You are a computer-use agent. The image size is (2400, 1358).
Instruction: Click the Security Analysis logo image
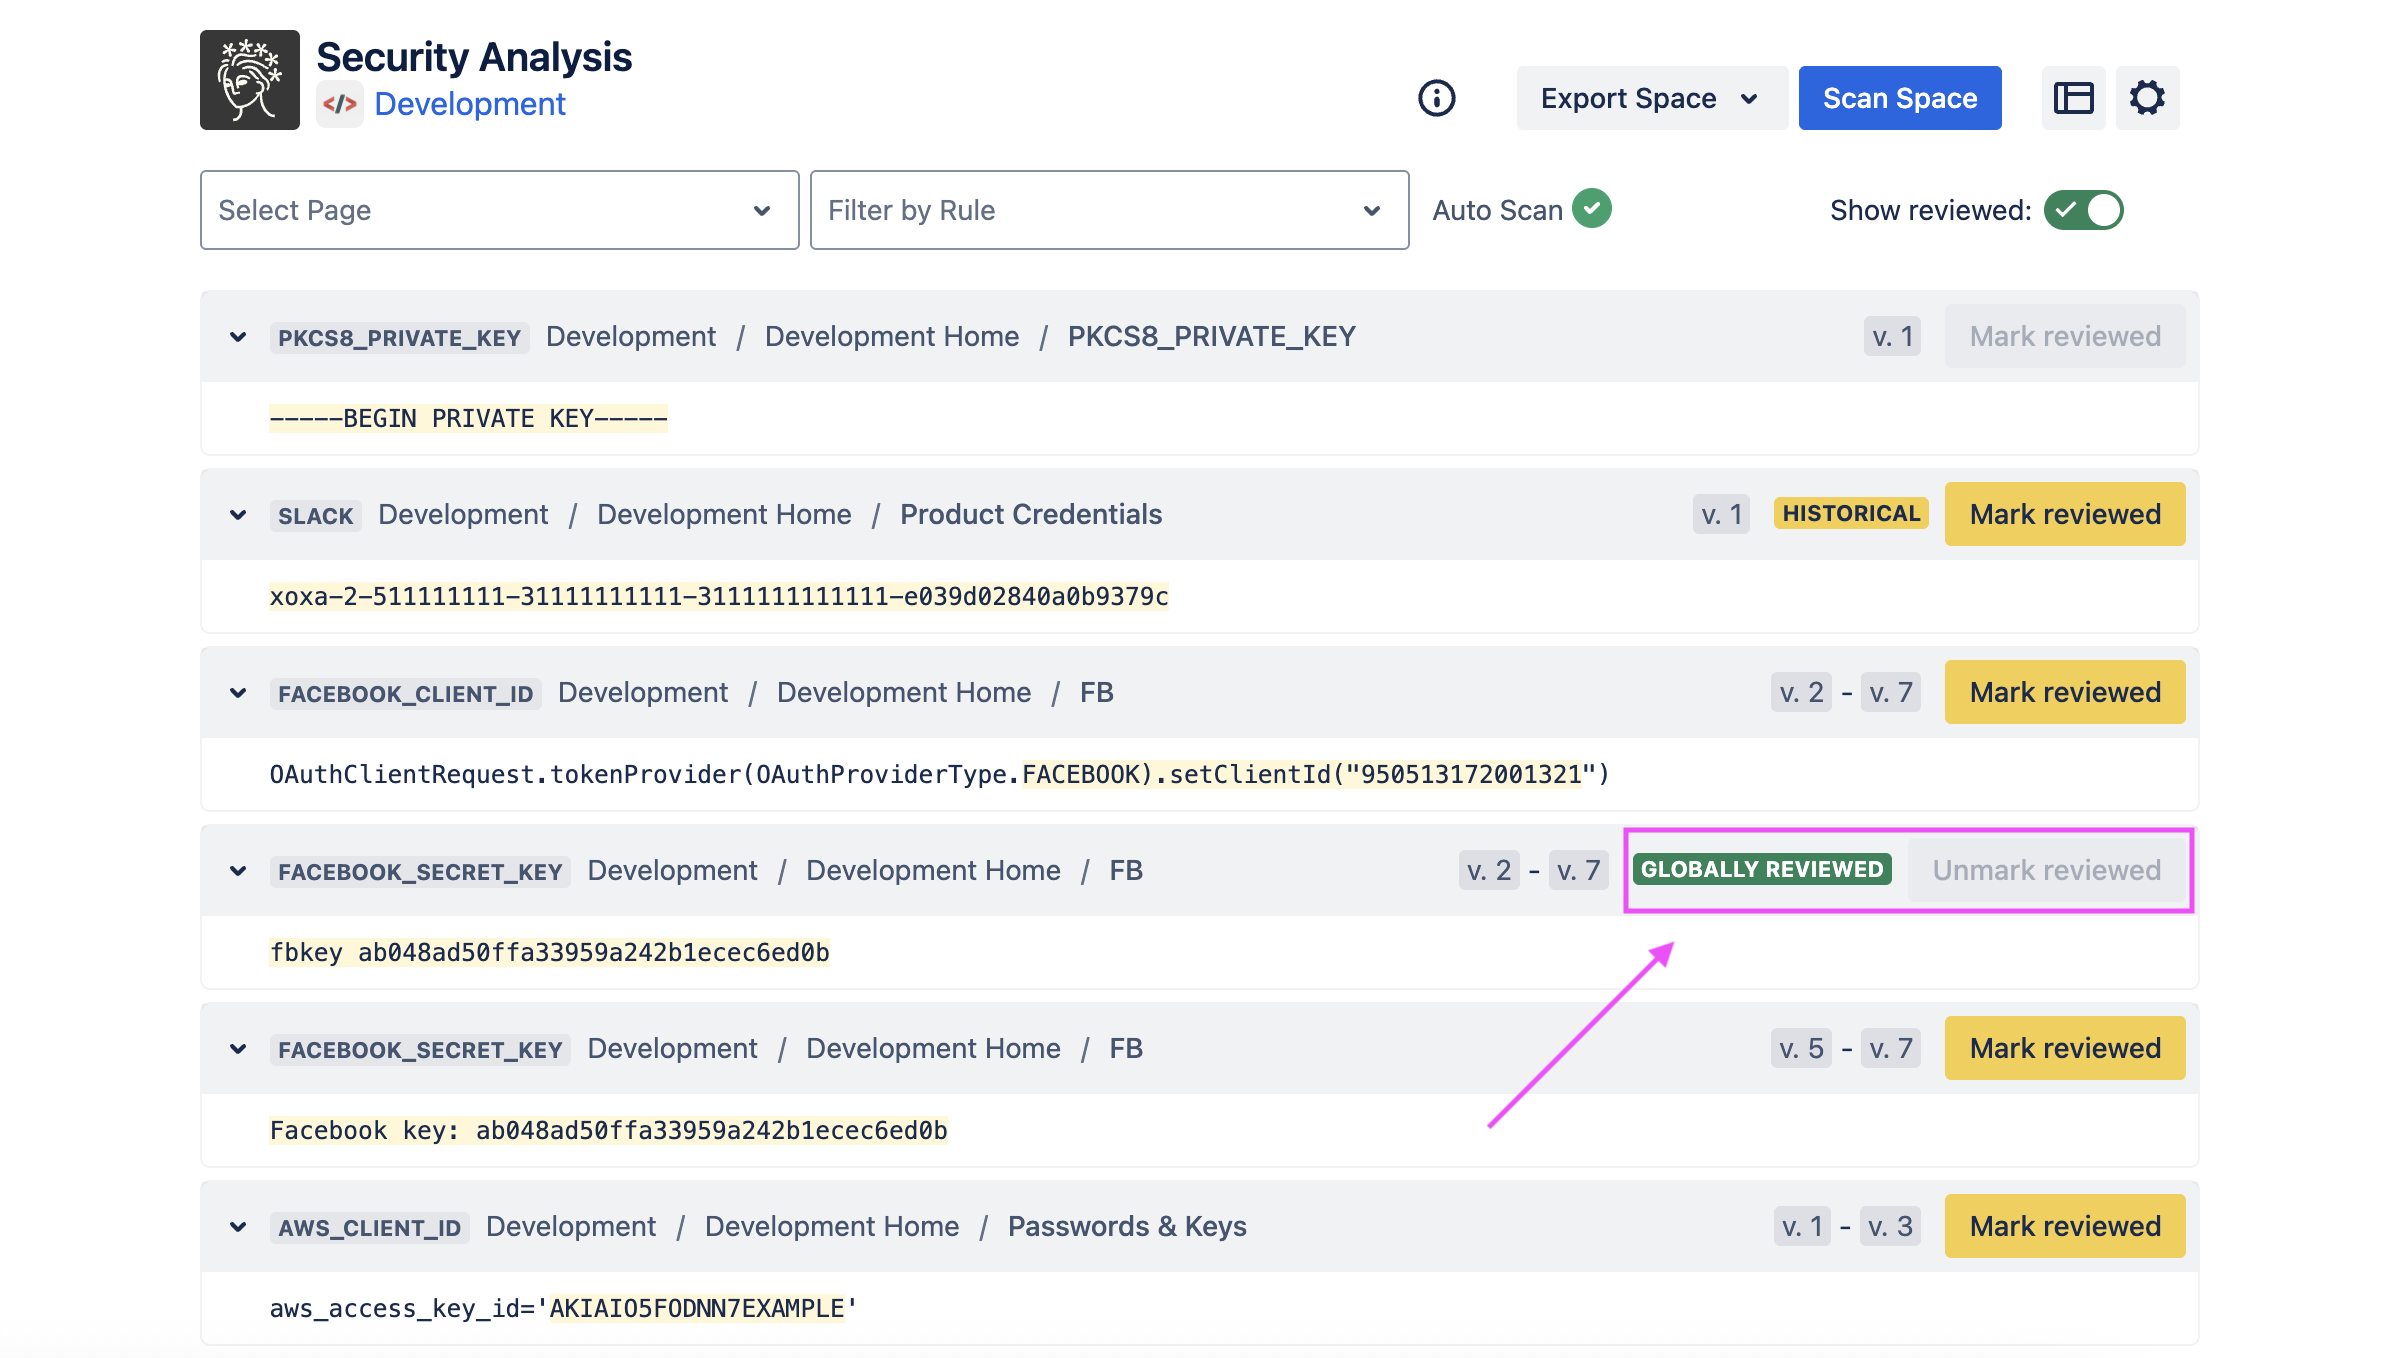(250, 80)
